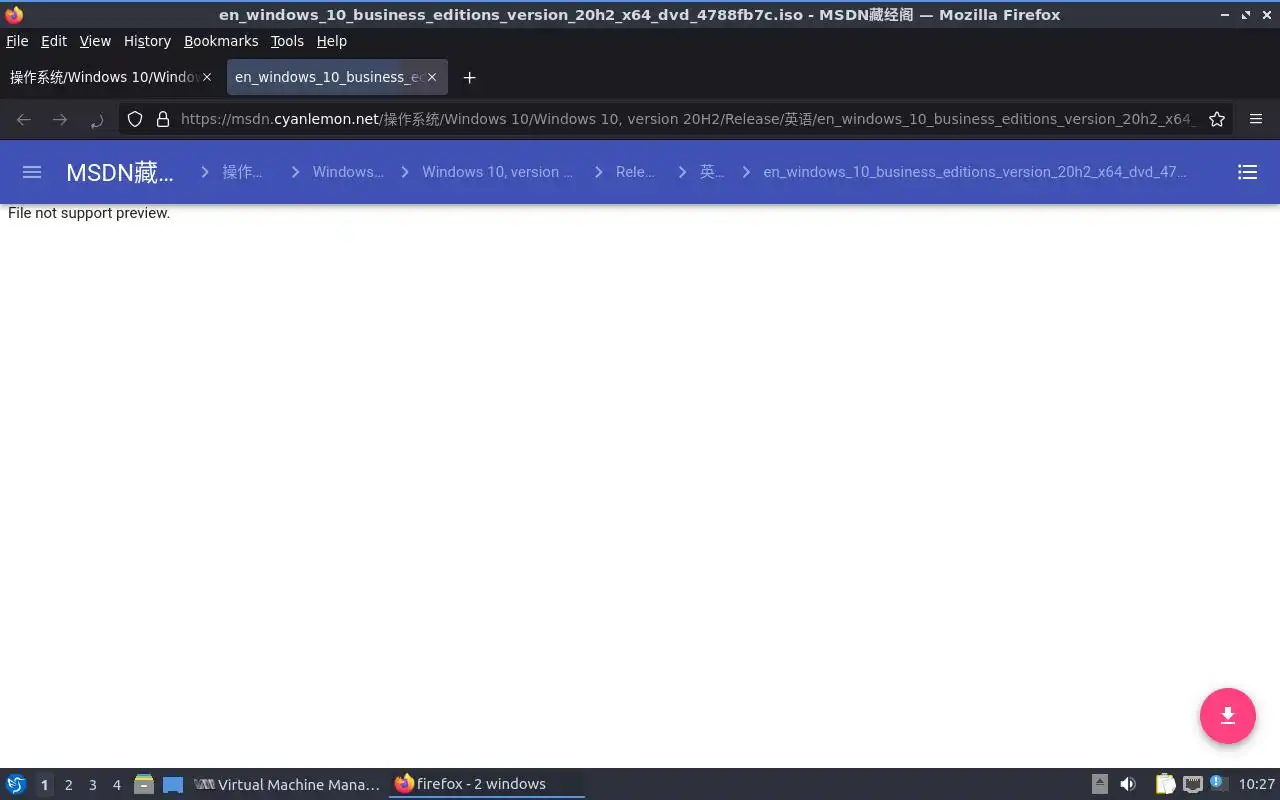Viewport: 1280px width, 800px height.
Task: Open notification tray icon
Action: click(x=1217, y=783)
